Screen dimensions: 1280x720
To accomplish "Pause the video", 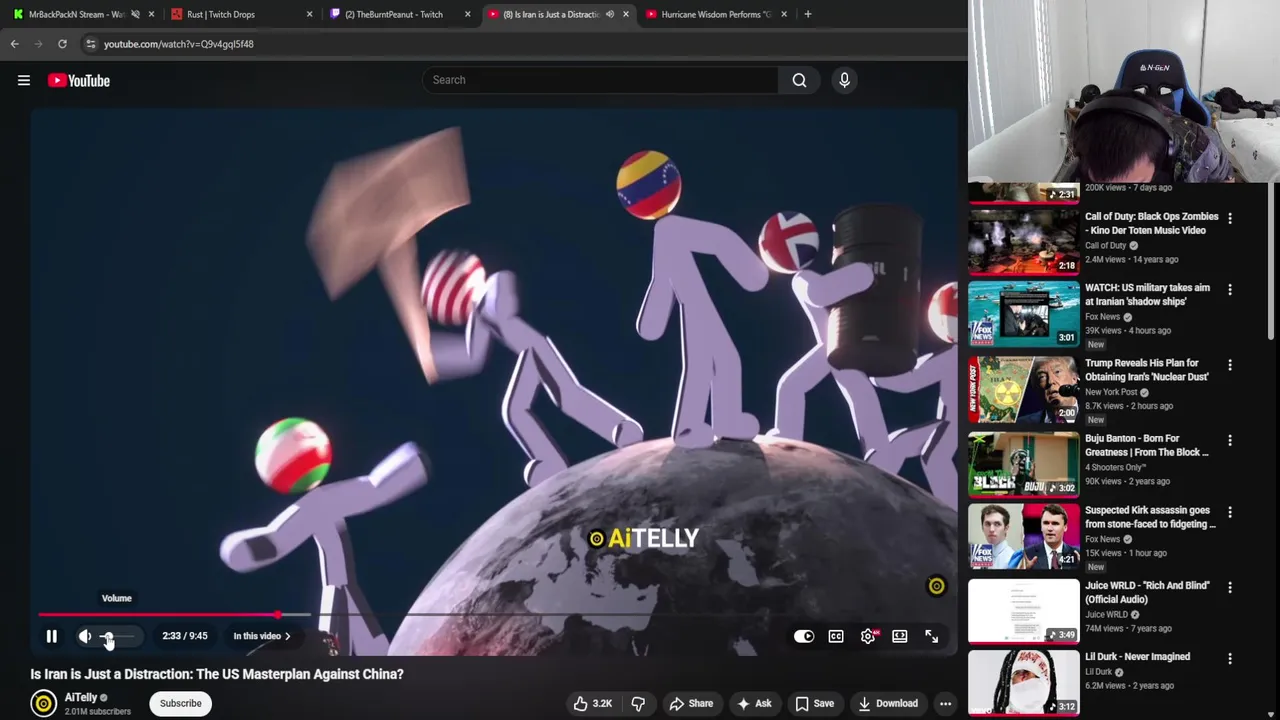I will (x=52, y=636).
